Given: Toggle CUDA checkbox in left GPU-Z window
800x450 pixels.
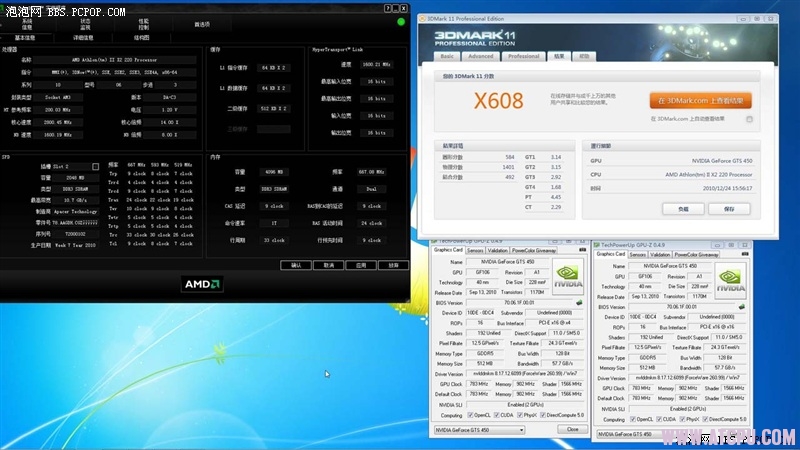Looking at the screenshot, I should pos(496,415).
